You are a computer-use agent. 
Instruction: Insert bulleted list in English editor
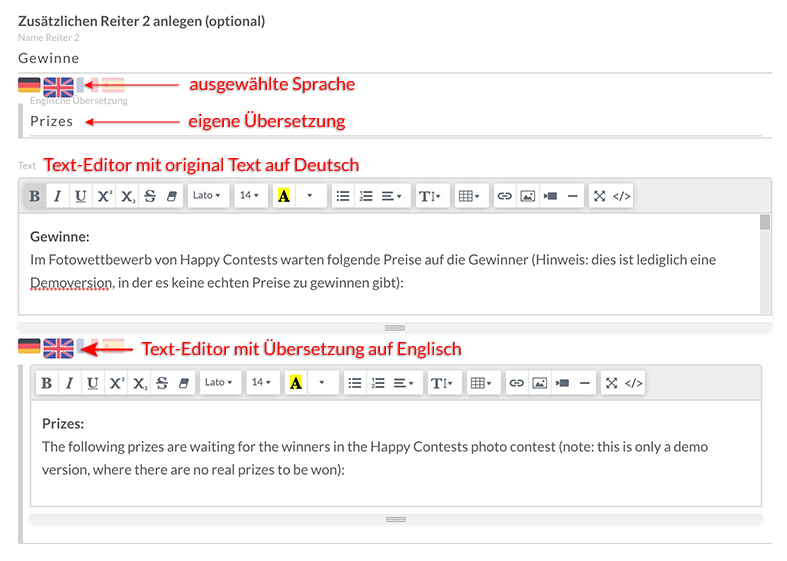(x=355, y=383)
